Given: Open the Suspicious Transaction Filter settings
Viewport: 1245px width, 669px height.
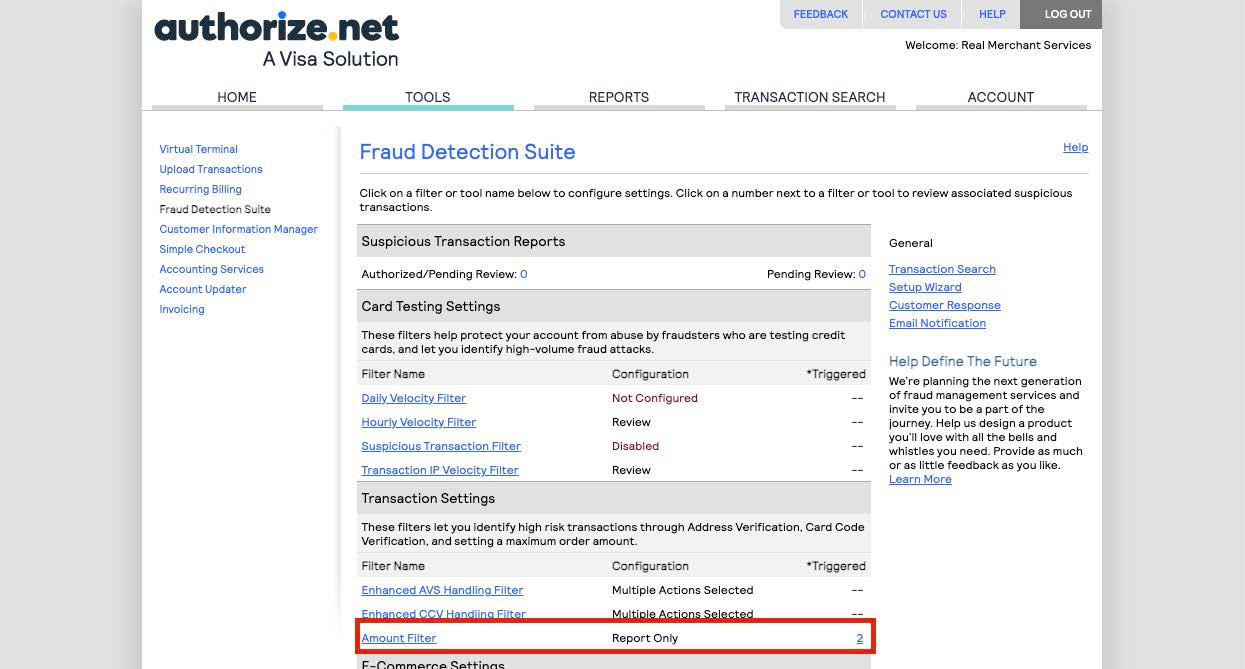Looking at the screenshot, I should pos(441,446).
